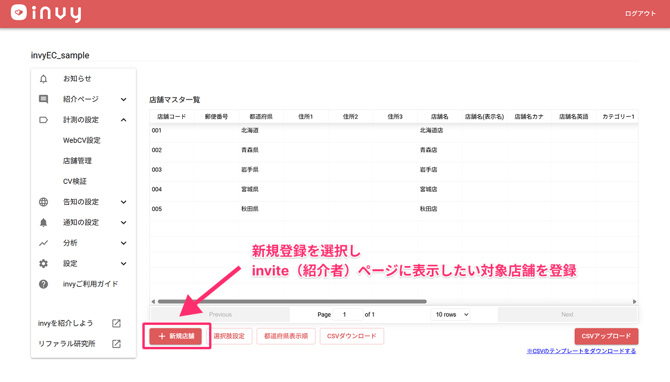Open 店舗管理 submenu item
This screenshot has width=670, height=382.
coord(77,161)
